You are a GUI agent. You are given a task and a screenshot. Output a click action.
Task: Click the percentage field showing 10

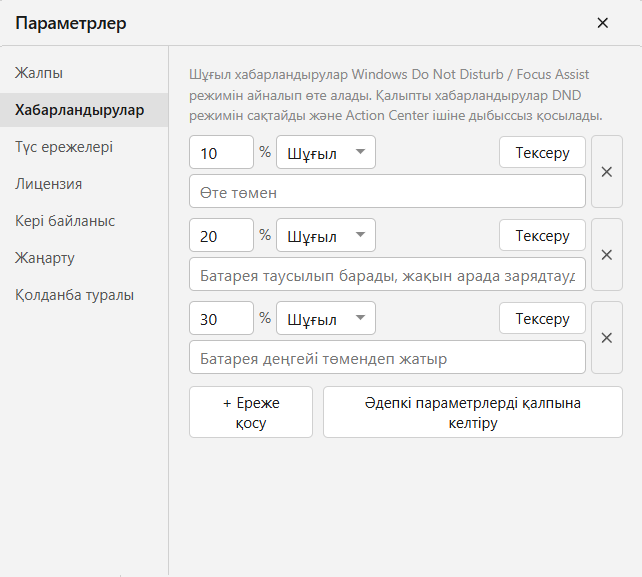click(222, 152)
